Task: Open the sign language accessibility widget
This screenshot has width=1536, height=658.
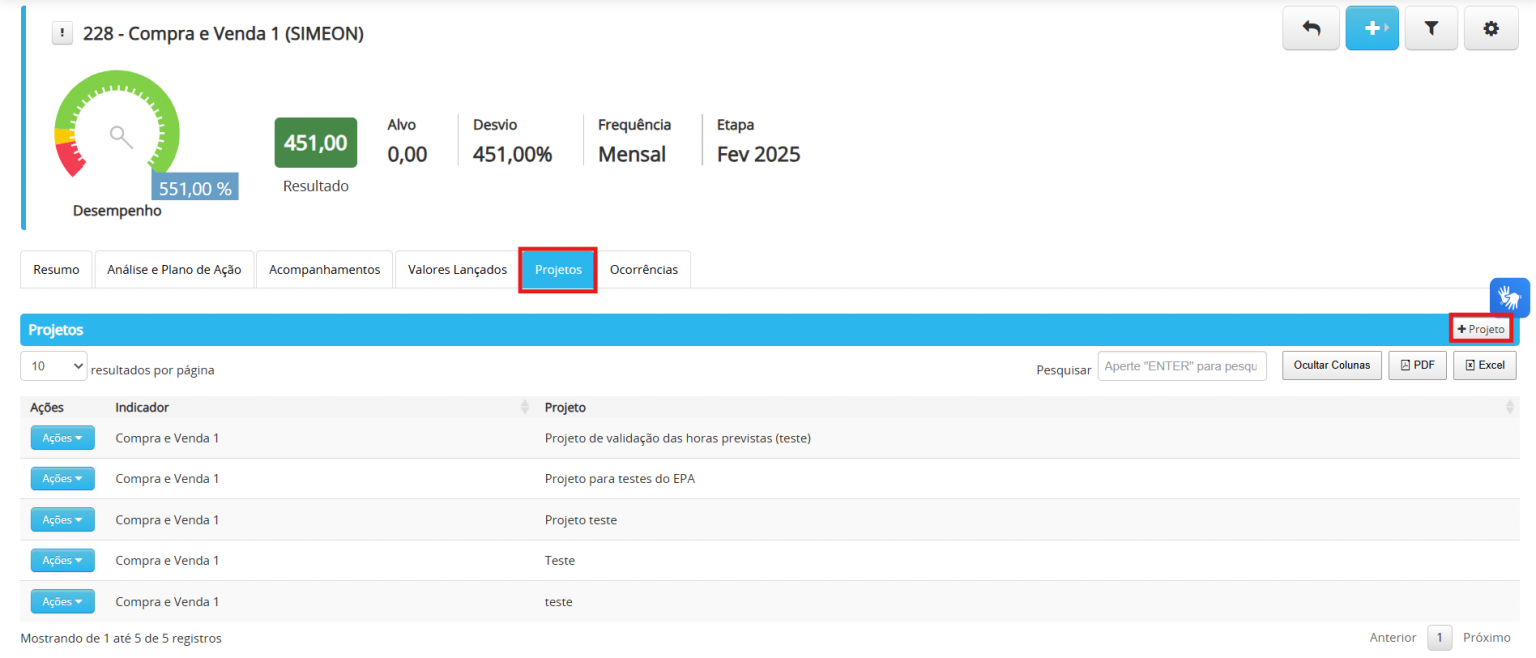Action: point(1509,297)
